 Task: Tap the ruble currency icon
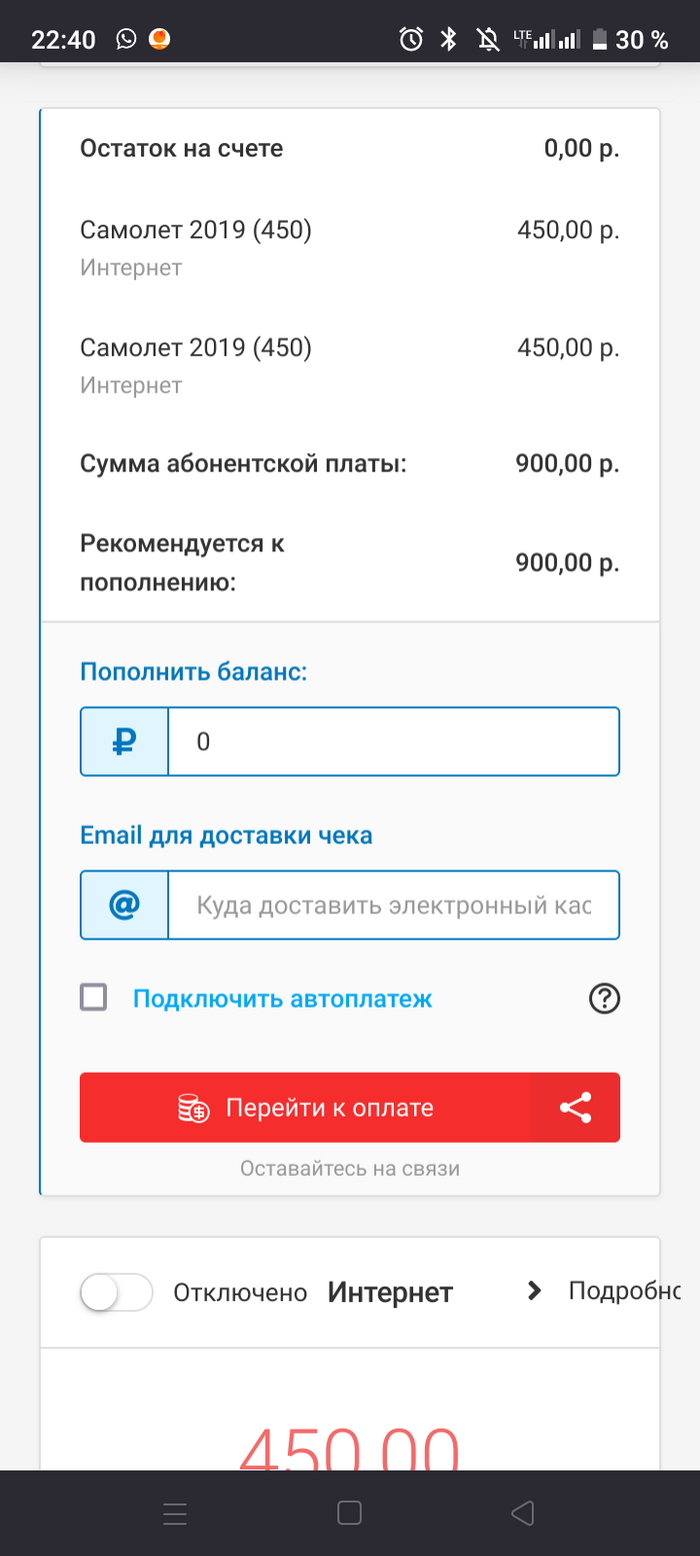coord(124,741)
